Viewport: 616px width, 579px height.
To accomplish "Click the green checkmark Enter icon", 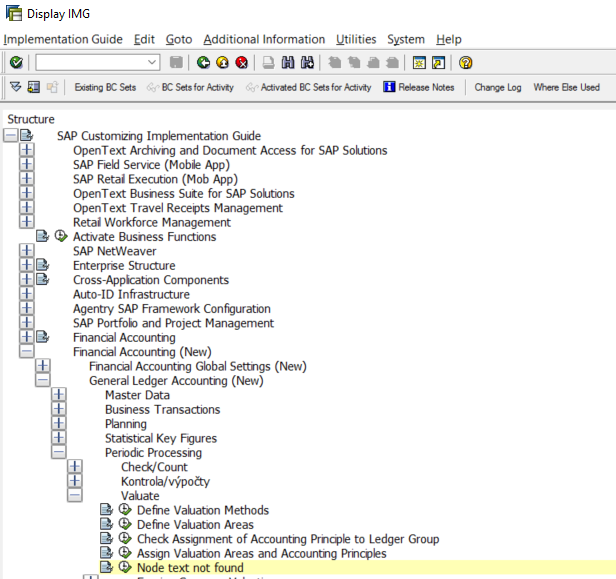I will 16,62.
